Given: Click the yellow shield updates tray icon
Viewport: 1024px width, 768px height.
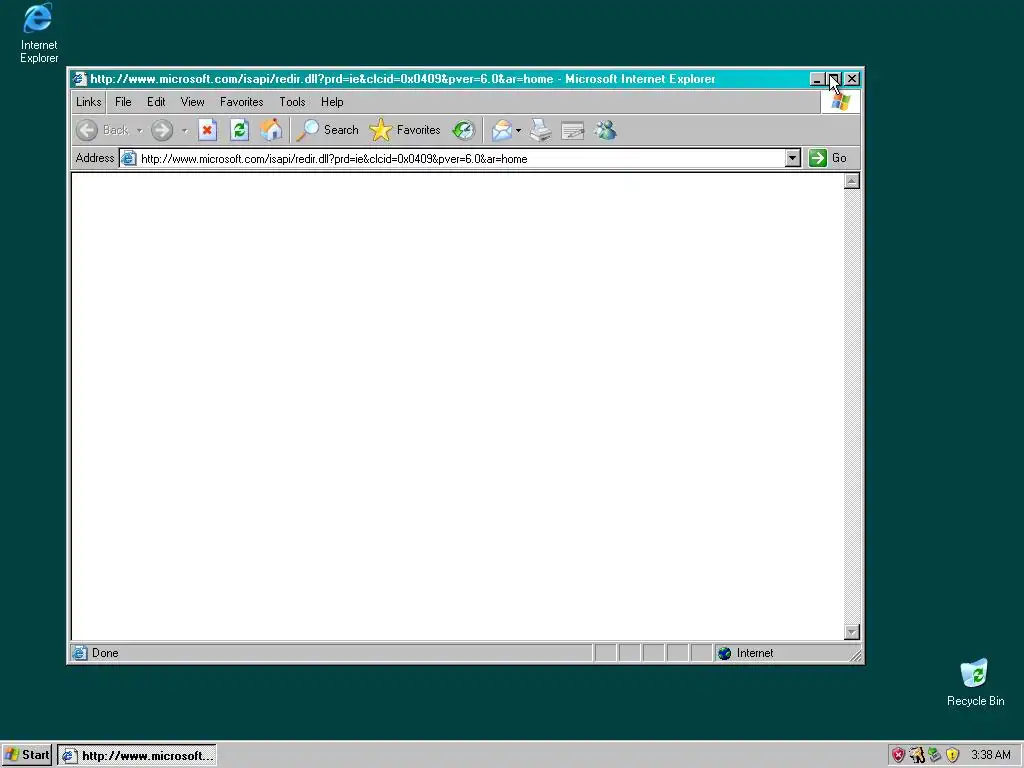Looking at the screenshot, I should point(952,755).
